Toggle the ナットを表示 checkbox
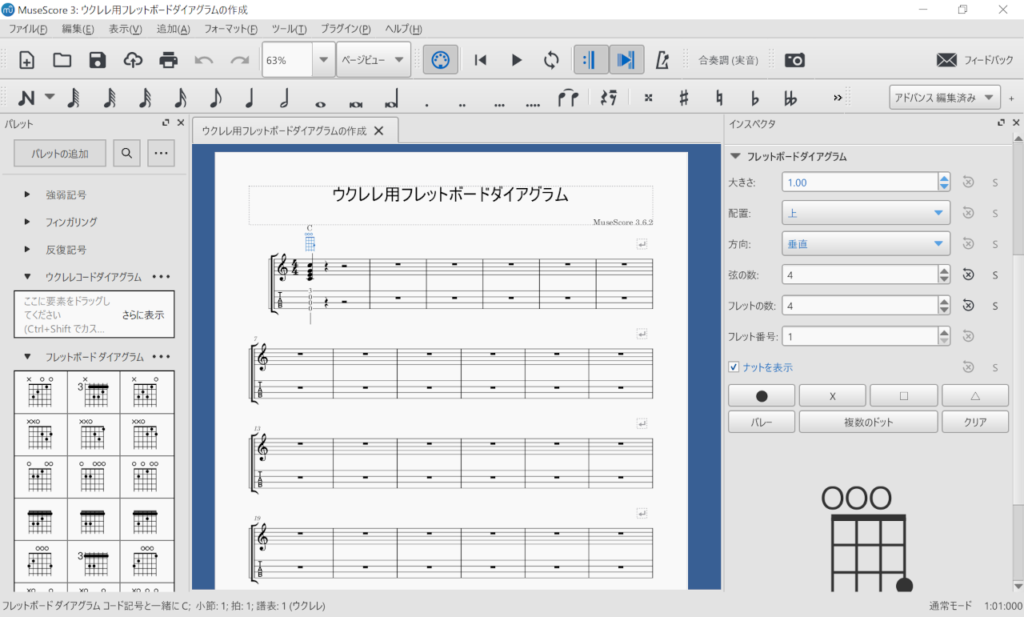1024x617 pixels. pos(735,367)
